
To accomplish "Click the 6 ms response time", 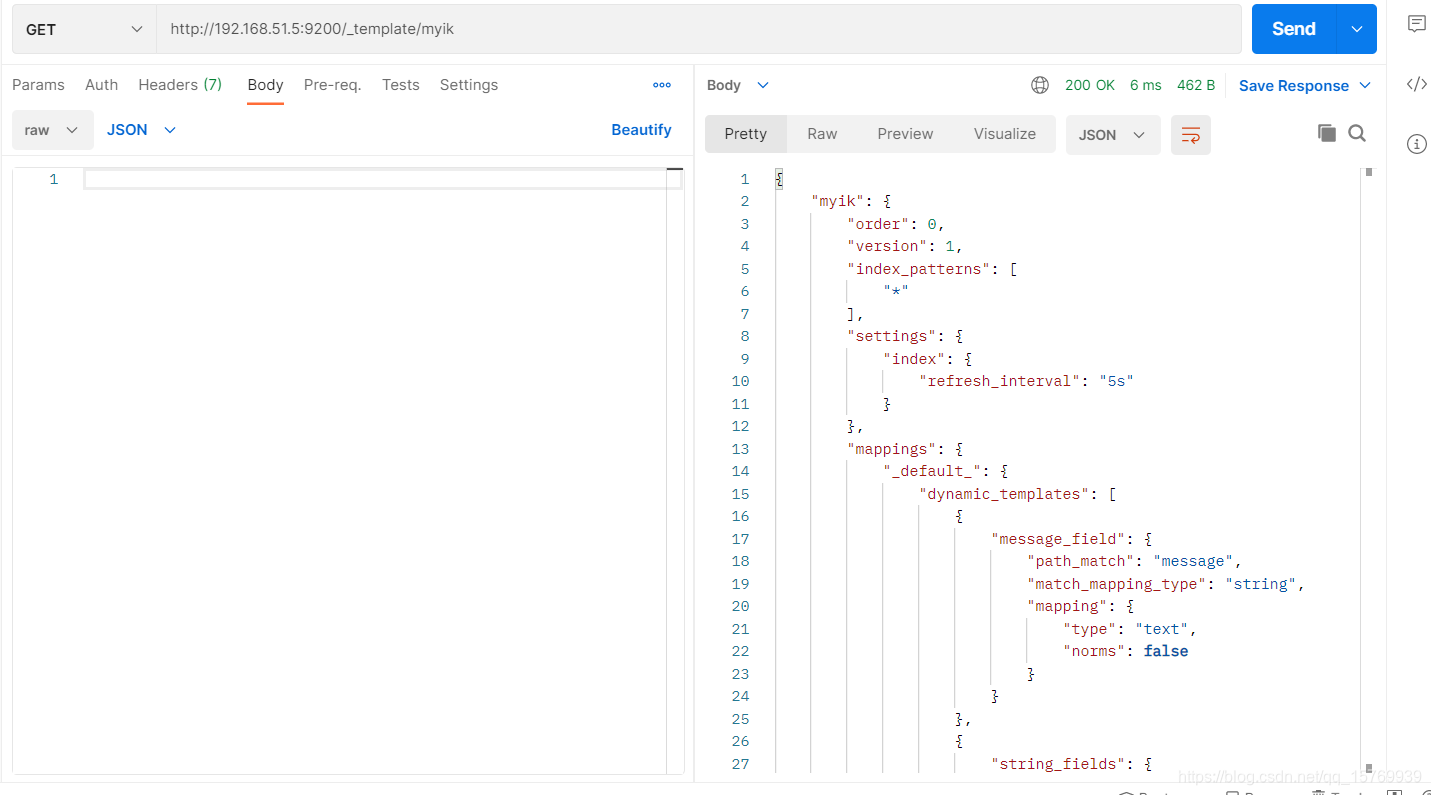I will pos(1146,85).
